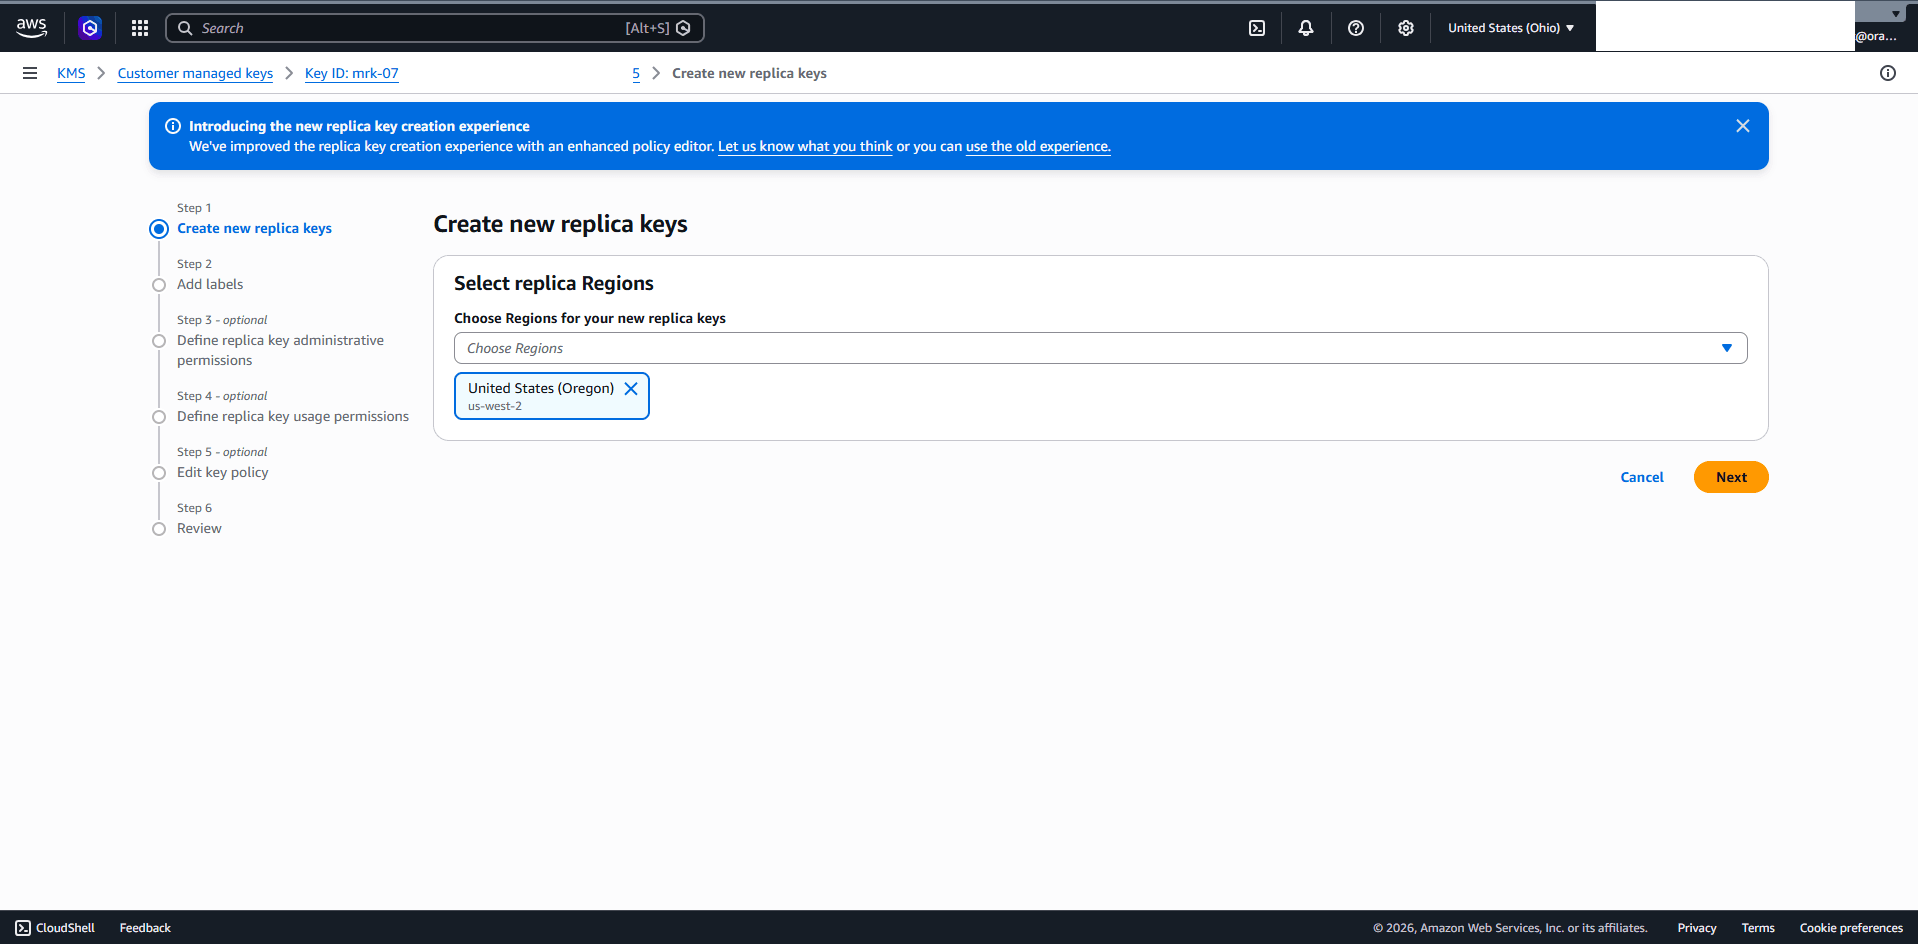Open the KMS service icon beside the logo
The image size is (1918, 944).
[90, 27]
